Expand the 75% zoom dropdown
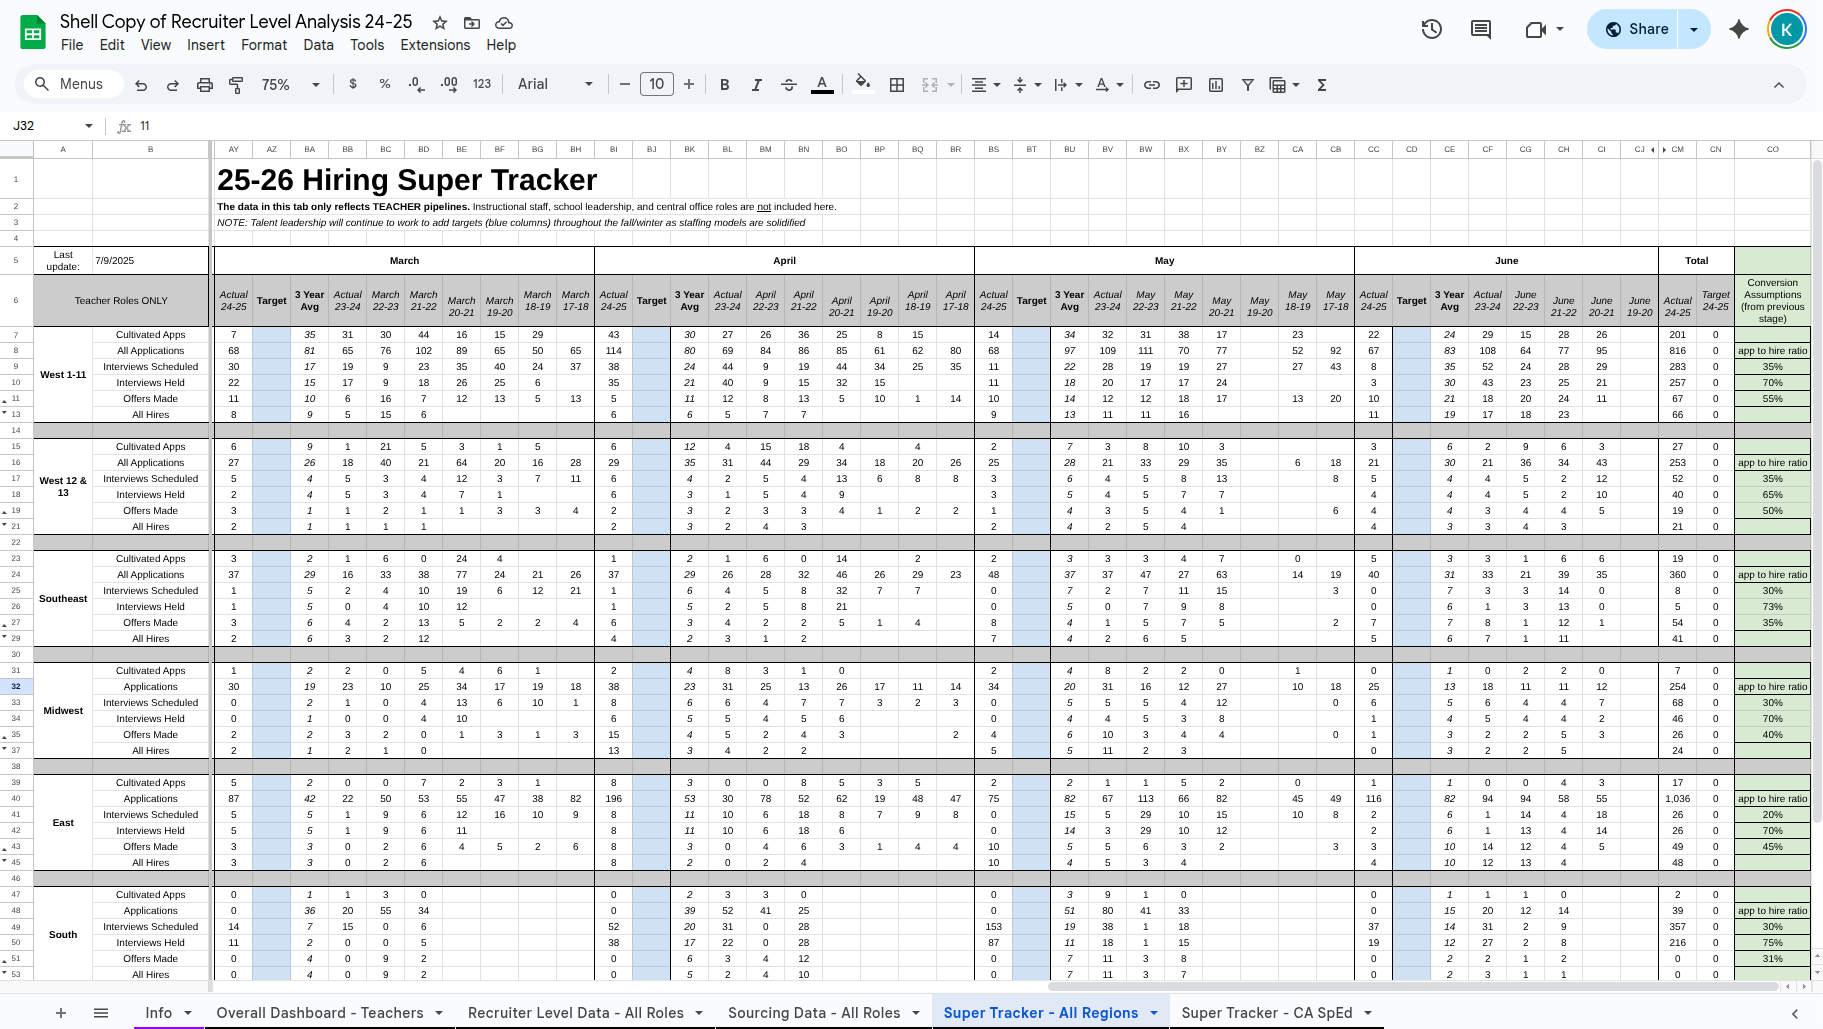This screenshot has width=1823, height=1029. point(316,84)
